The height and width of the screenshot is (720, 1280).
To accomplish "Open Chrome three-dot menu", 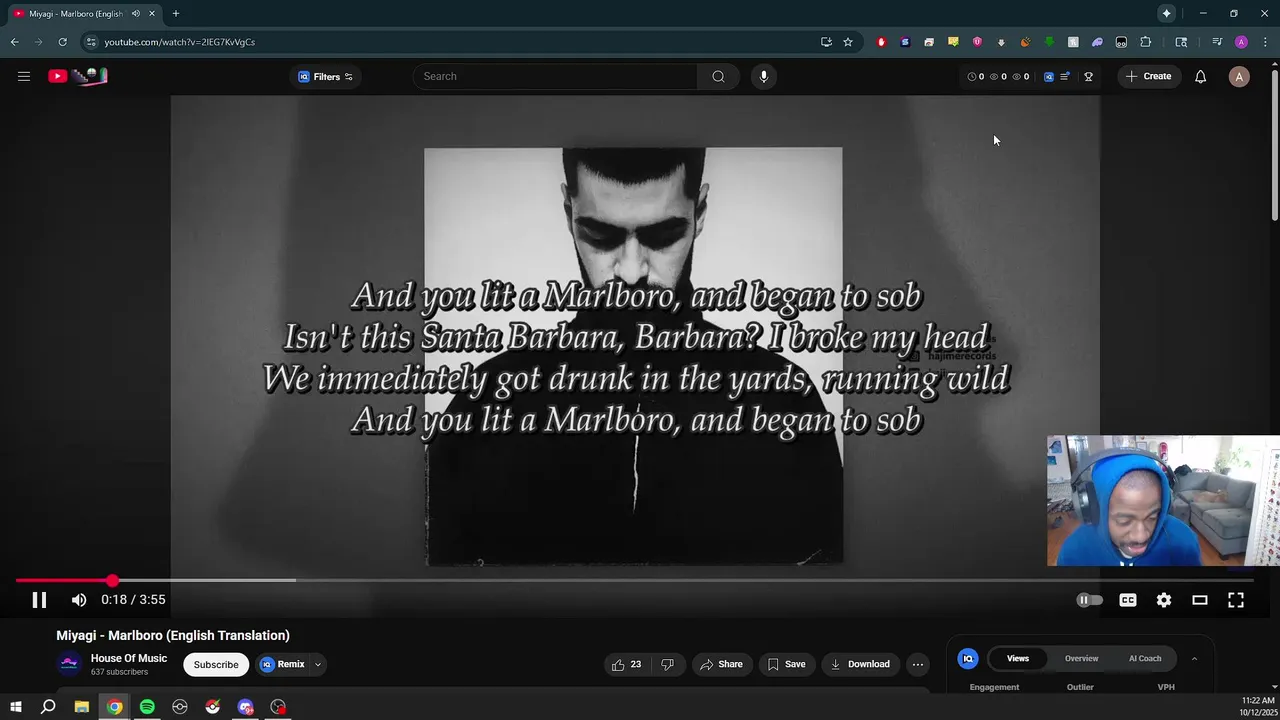I will pos(1265,42).
